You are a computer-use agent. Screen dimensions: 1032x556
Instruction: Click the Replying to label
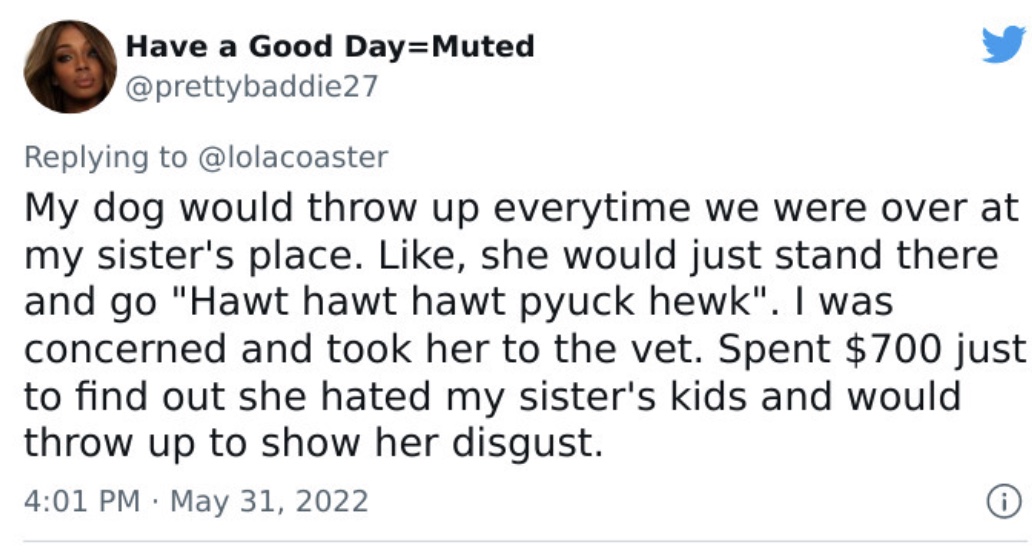coord(105,158)
